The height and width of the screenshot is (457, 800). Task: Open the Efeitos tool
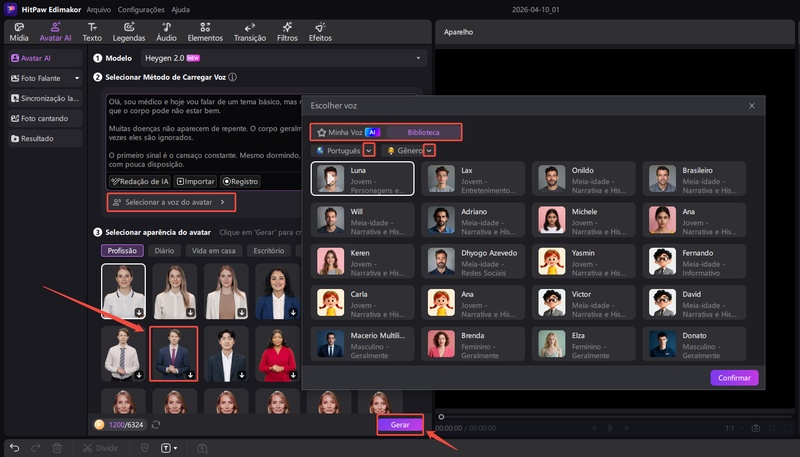(x=320, y=32)
